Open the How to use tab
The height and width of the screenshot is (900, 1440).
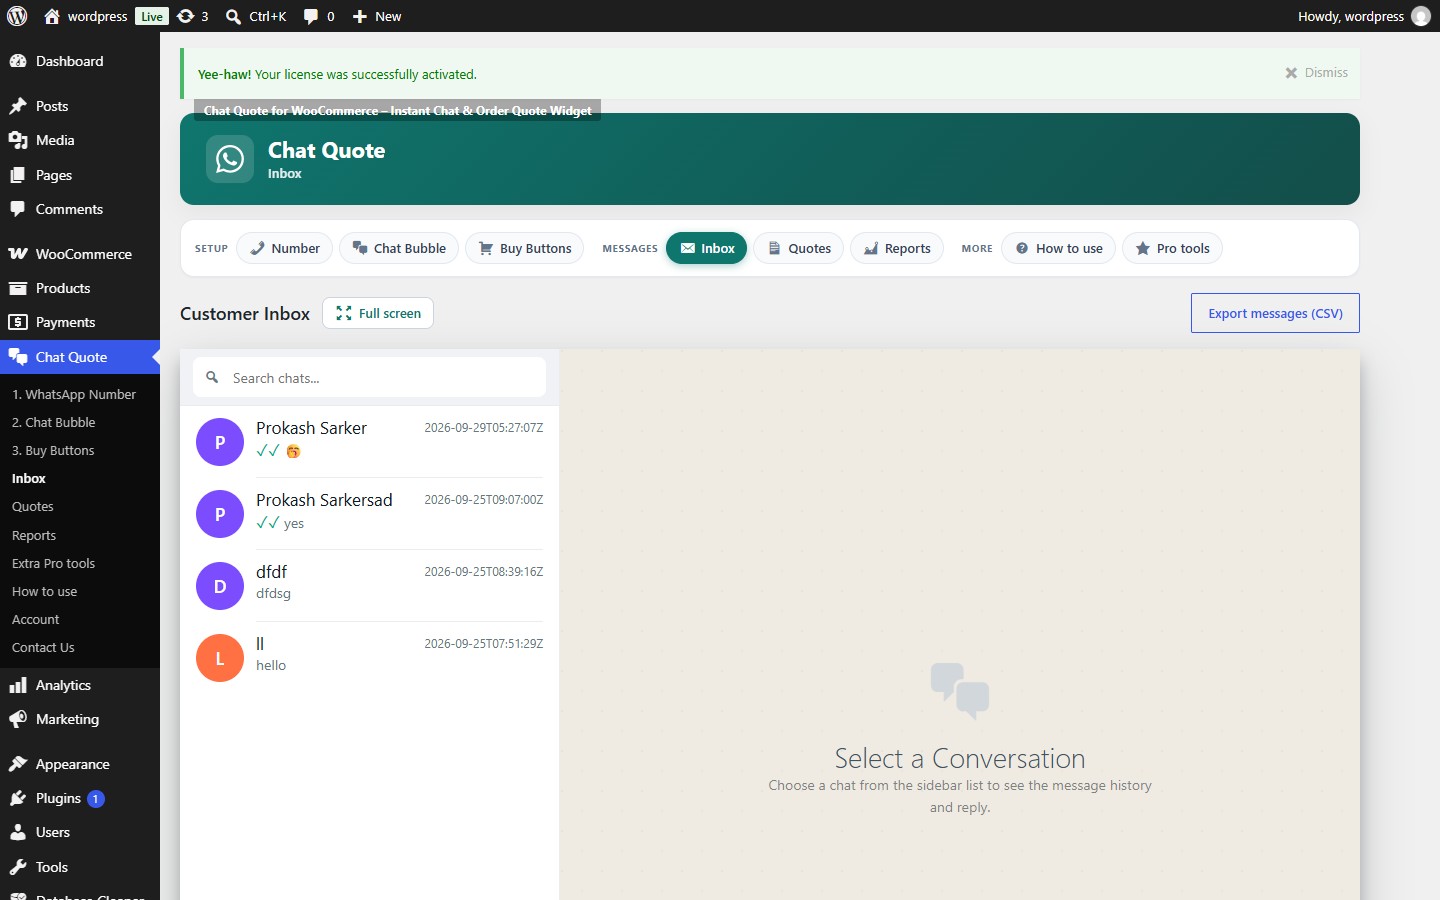(1059, 248)
